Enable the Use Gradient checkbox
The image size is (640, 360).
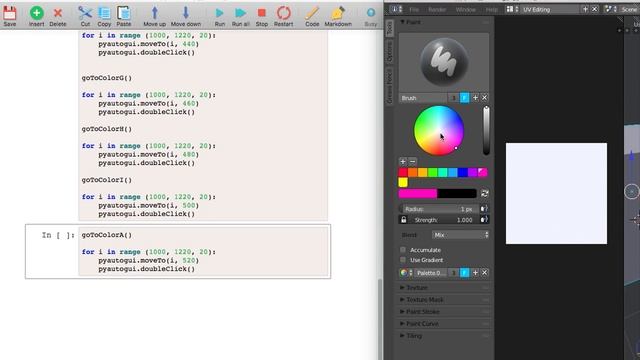click(x=403, y=260)
